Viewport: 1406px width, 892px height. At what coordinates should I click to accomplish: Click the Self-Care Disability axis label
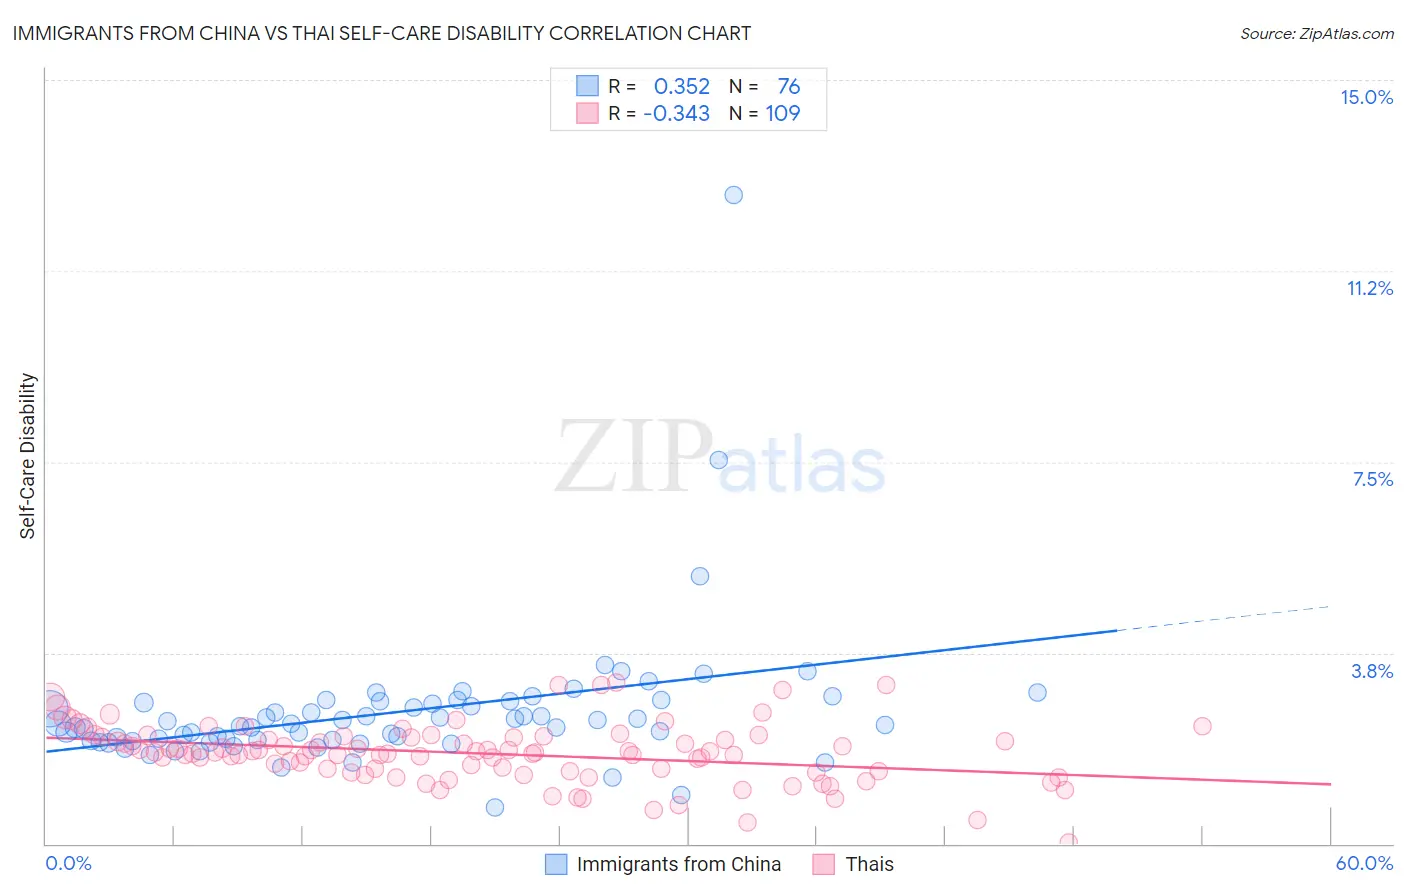coord(28,456)
